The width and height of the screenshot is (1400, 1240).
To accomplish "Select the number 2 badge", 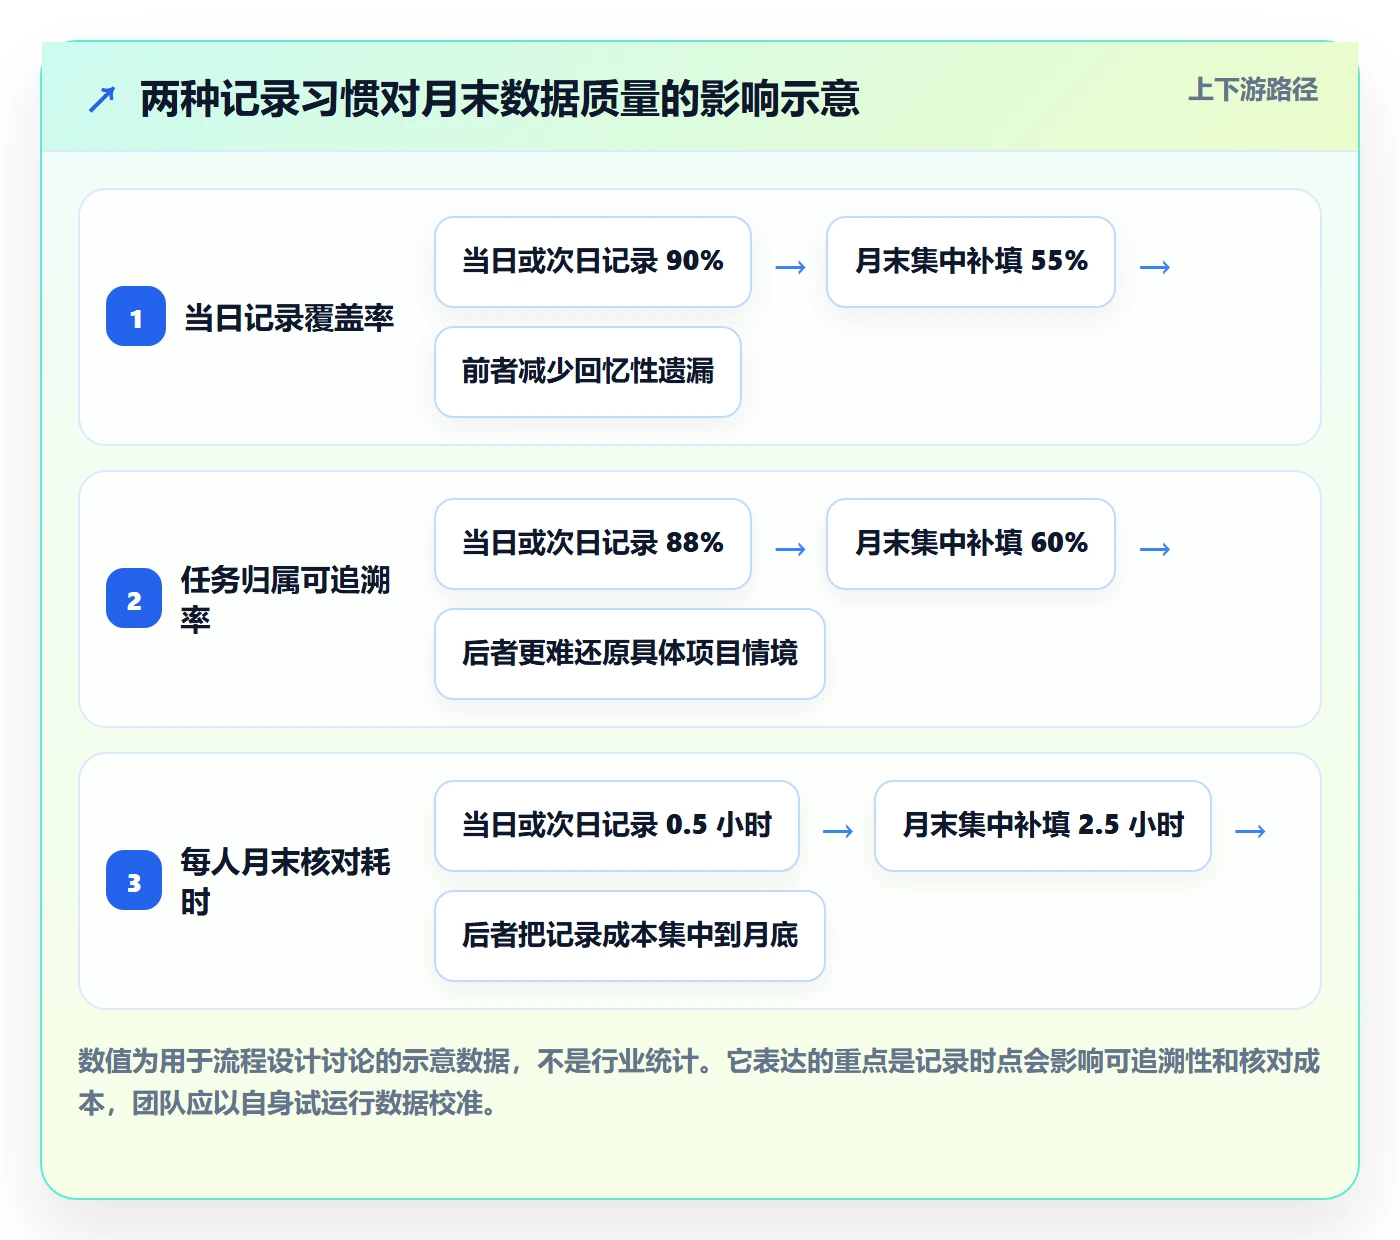I will (134, 599).
